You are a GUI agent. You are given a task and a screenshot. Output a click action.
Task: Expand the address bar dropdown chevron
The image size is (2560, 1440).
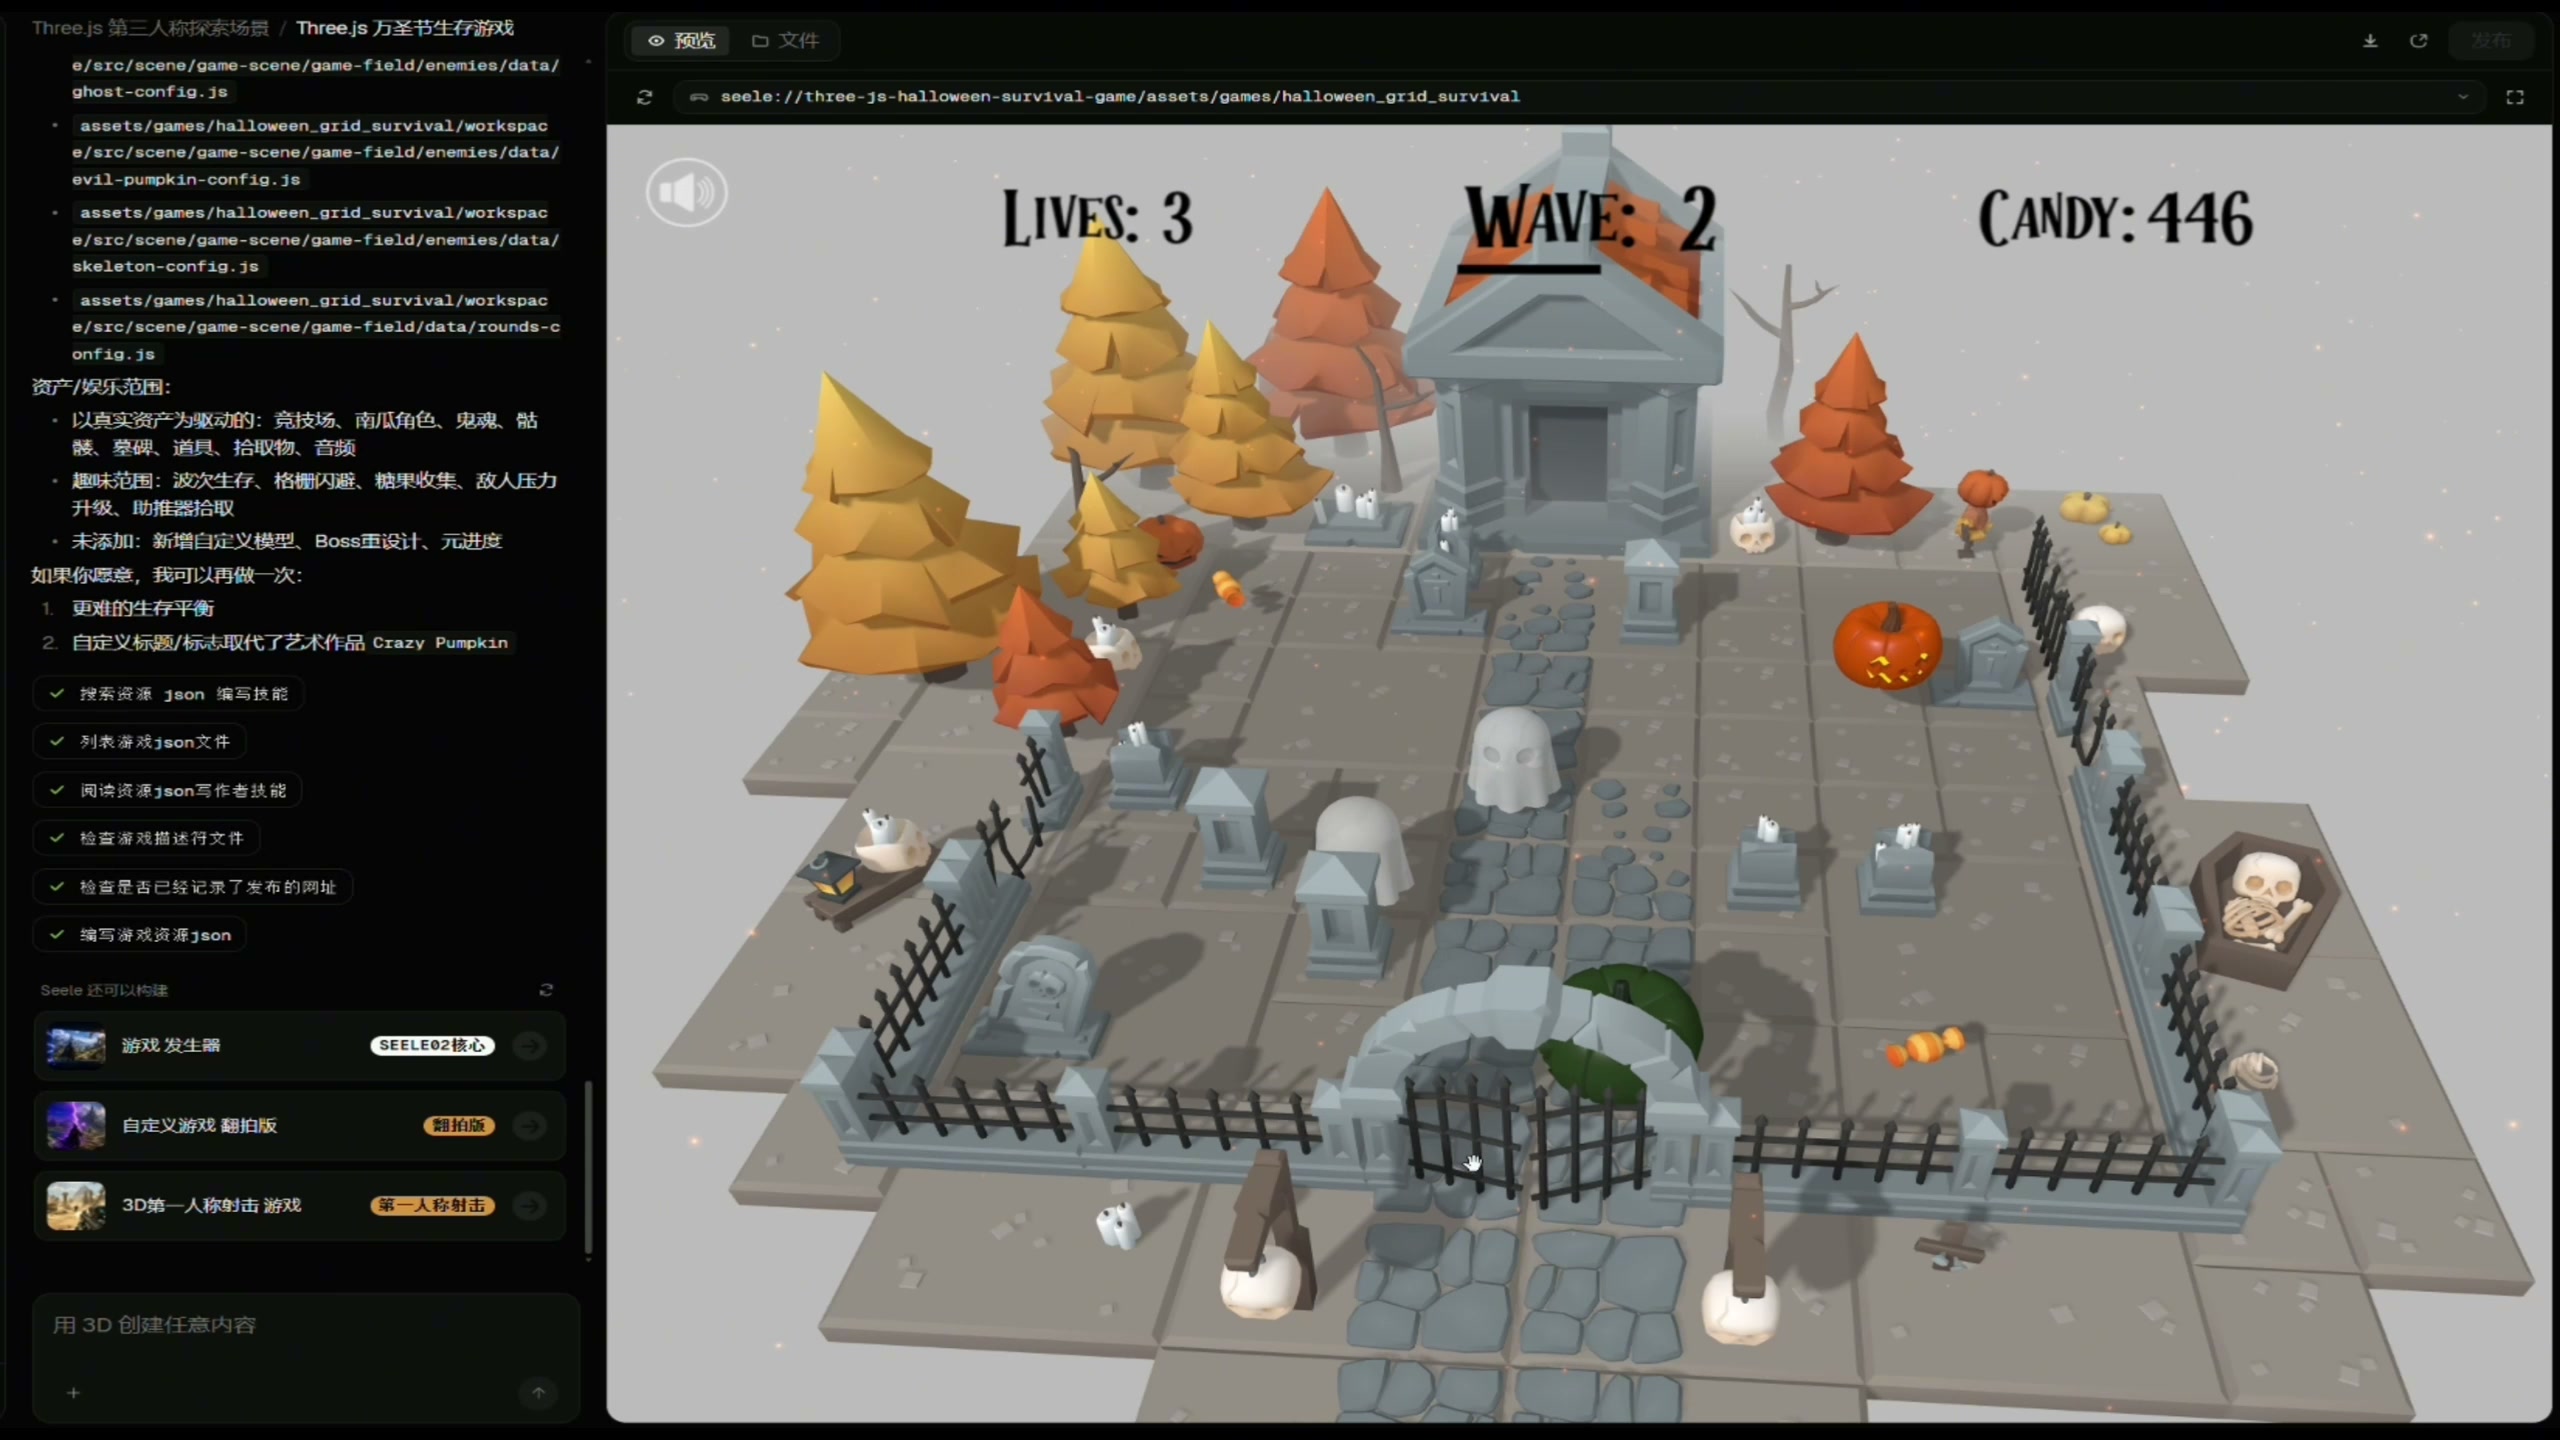[2463, 97]
